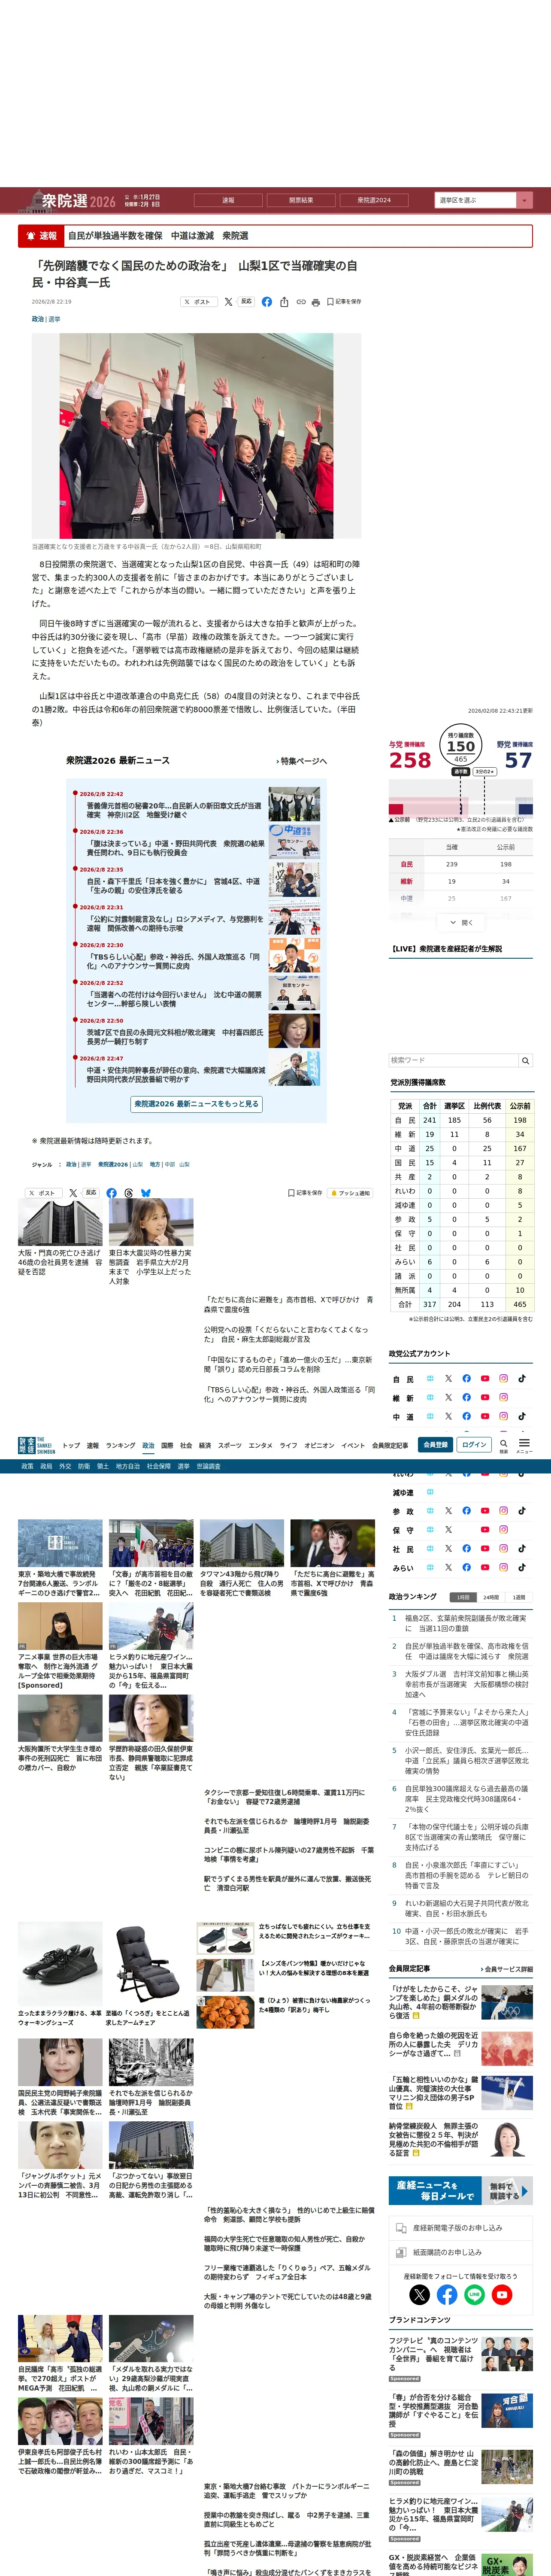
Task: Open 国際 in main navigation
Action: click(167, 1445)
